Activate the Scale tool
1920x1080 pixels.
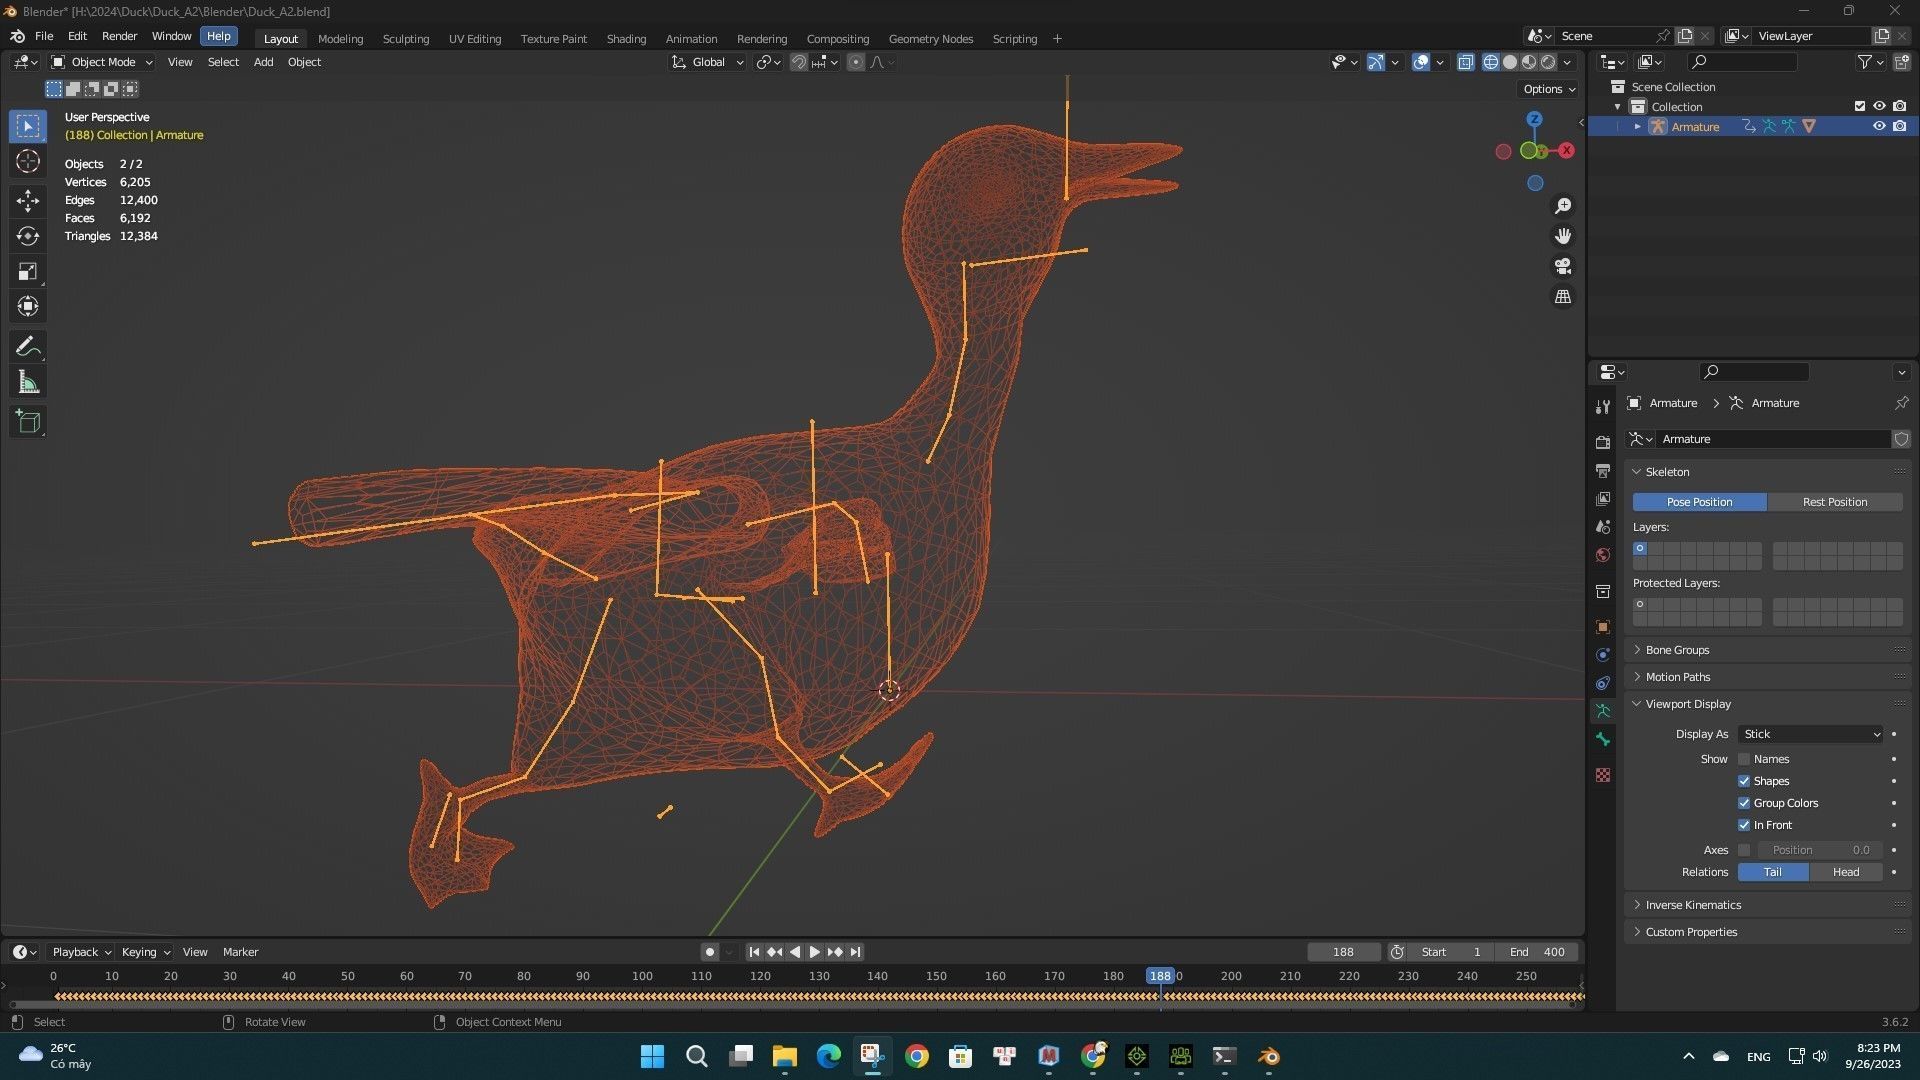(28, 271)
